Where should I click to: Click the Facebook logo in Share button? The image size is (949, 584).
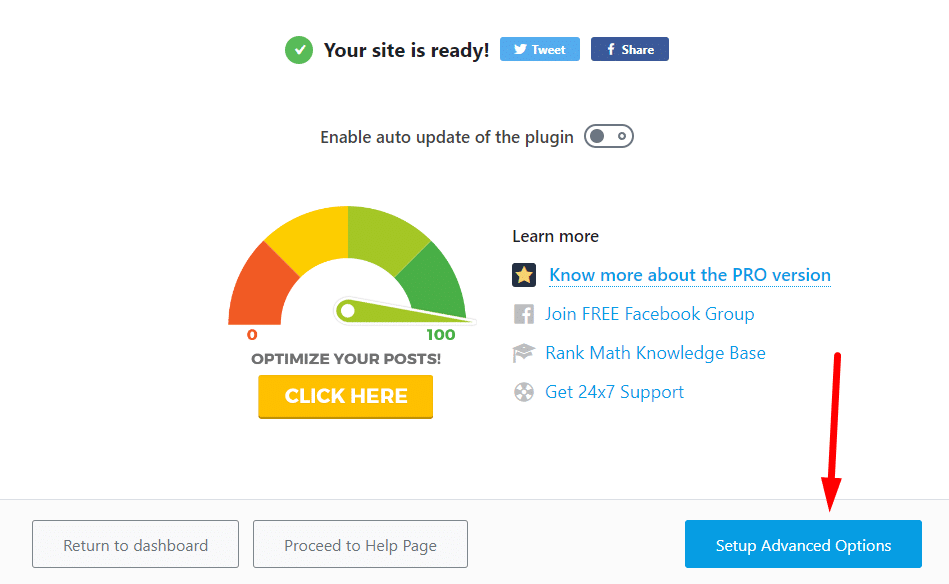point(608,50)
